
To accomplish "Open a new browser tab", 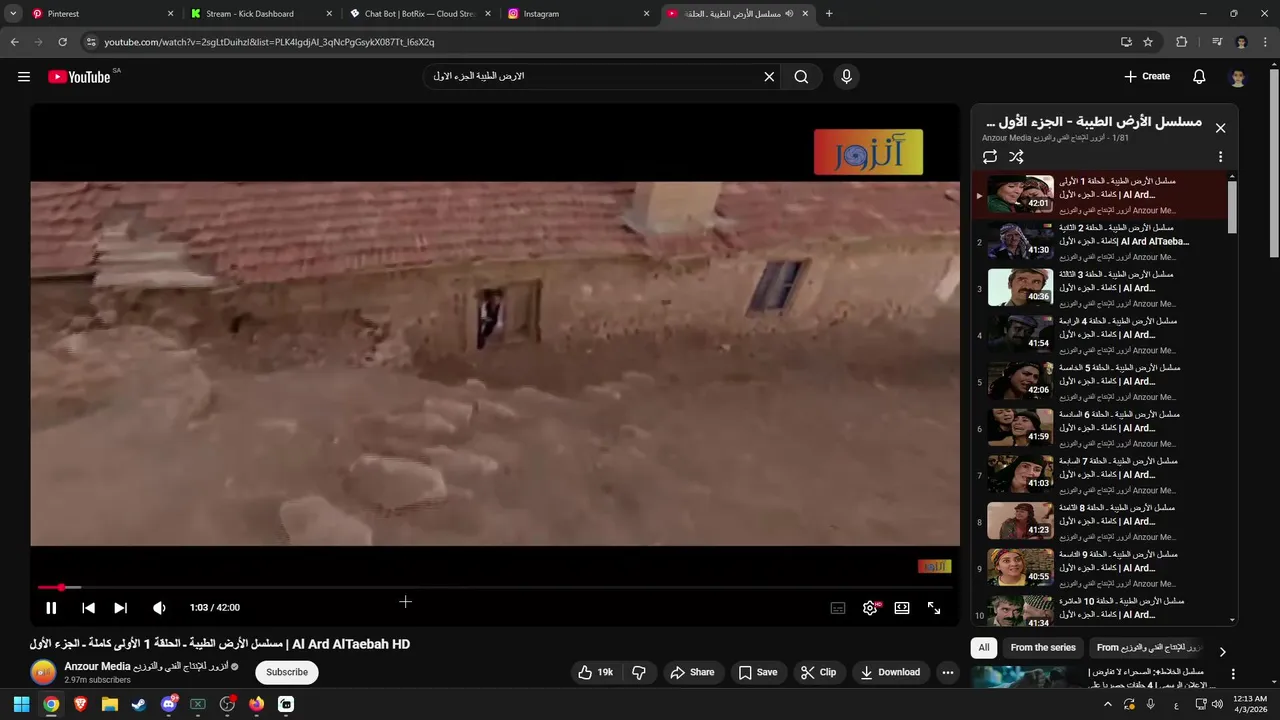I will click(829, 14).
